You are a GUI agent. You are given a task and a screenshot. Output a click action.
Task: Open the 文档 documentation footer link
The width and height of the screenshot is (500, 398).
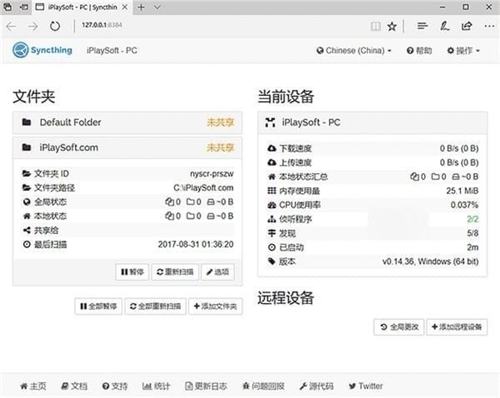(x=74, y=386)
